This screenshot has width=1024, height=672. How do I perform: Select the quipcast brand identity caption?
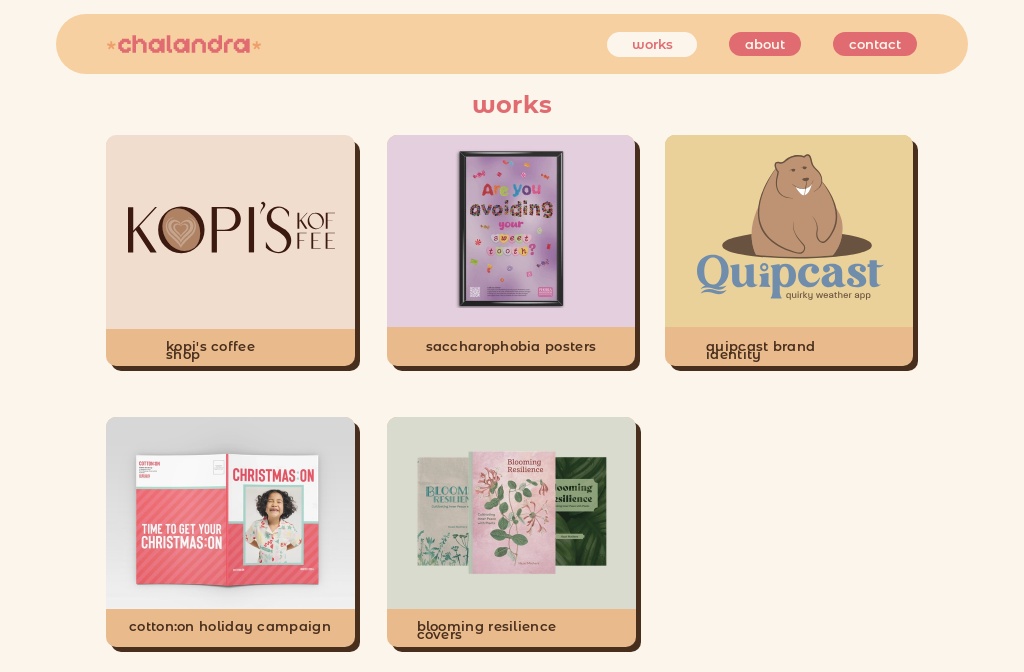tap(760, 350)
